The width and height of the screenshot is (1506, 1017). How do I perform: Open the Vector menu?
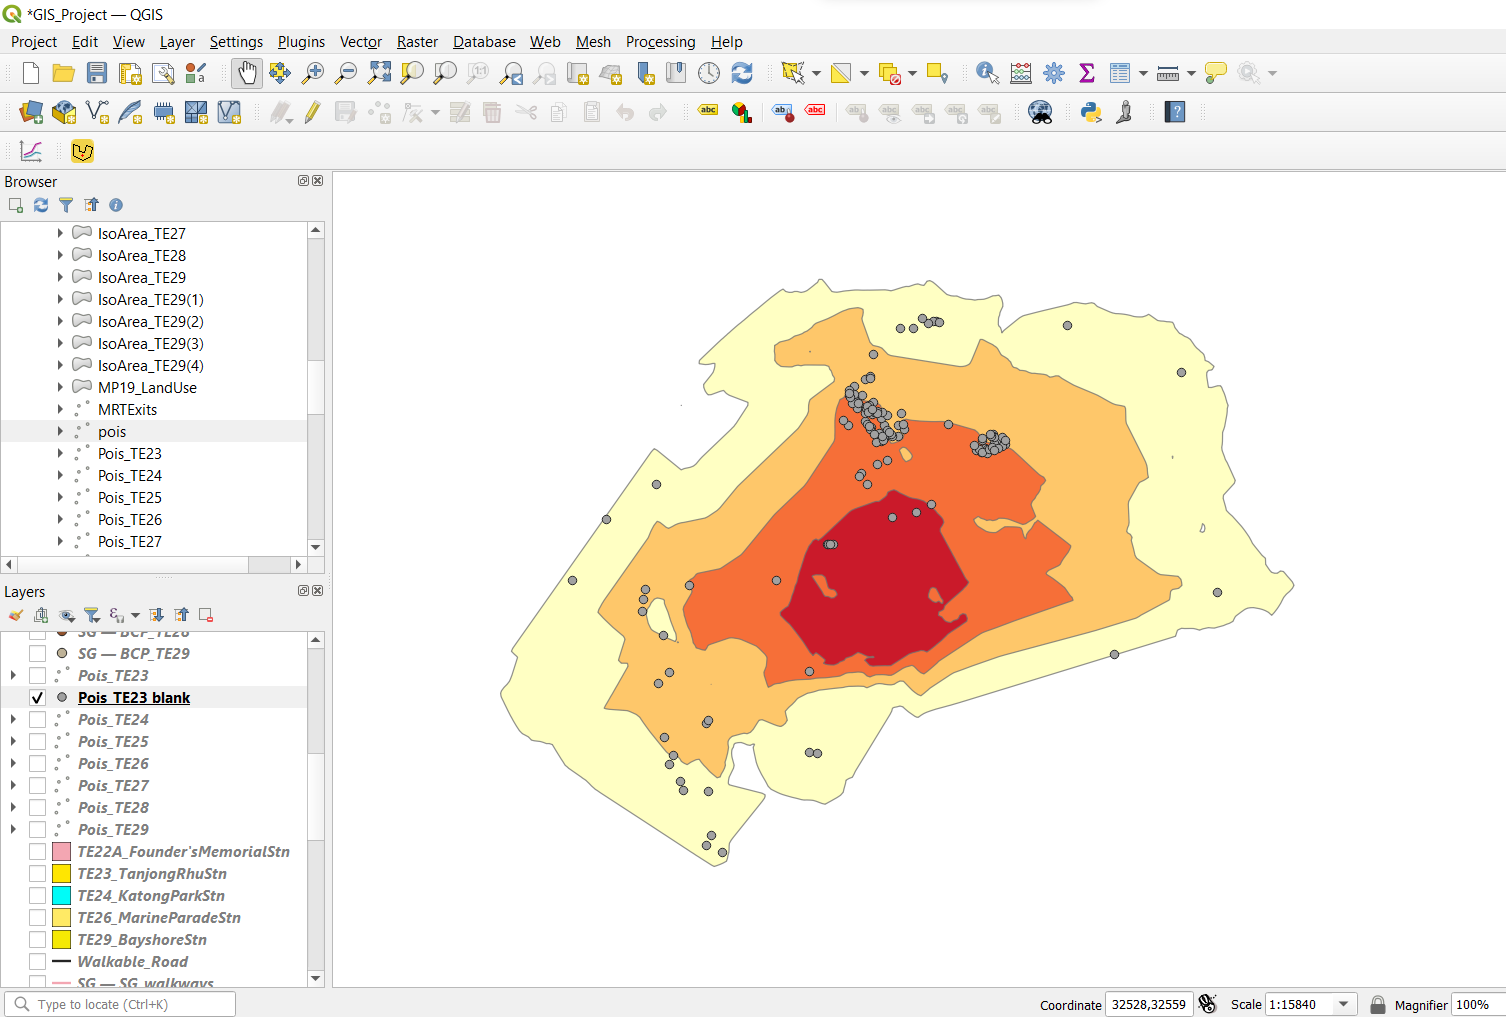tap(360, 42)
